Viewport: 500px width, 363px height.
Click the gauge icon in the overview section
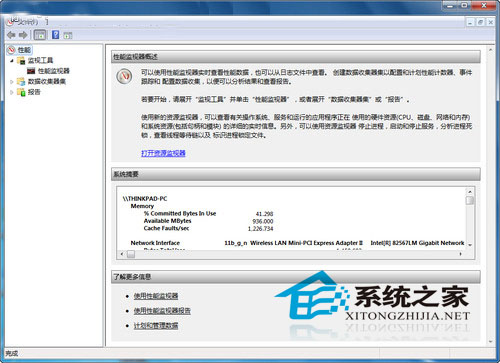124,76
